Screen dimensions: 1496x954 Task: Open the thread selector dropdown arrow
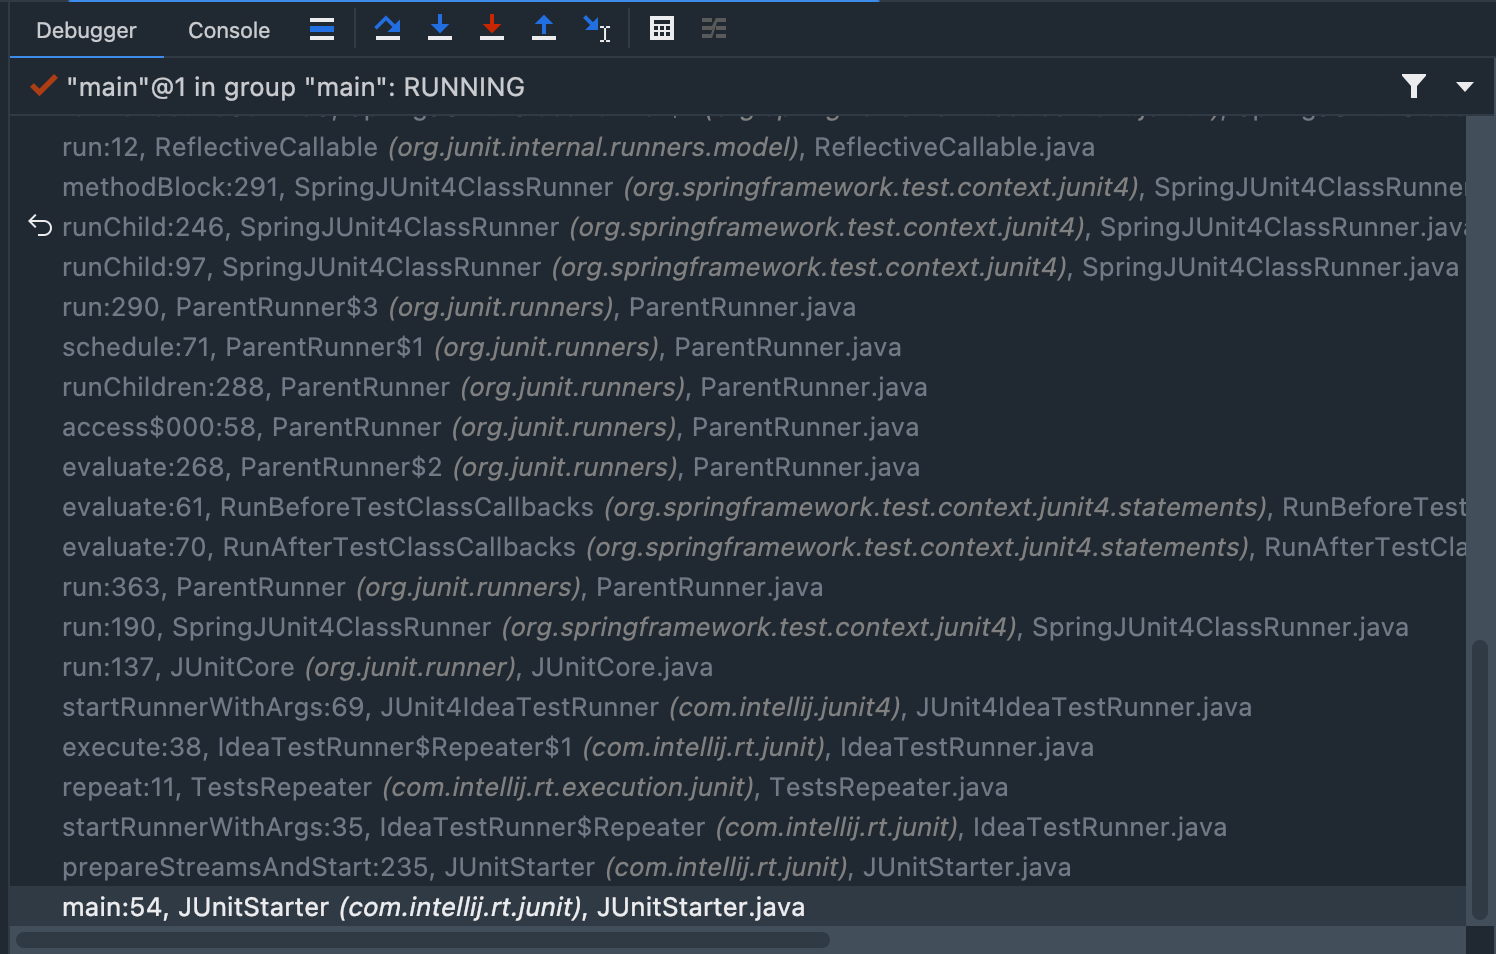[x=1465, y=87]
